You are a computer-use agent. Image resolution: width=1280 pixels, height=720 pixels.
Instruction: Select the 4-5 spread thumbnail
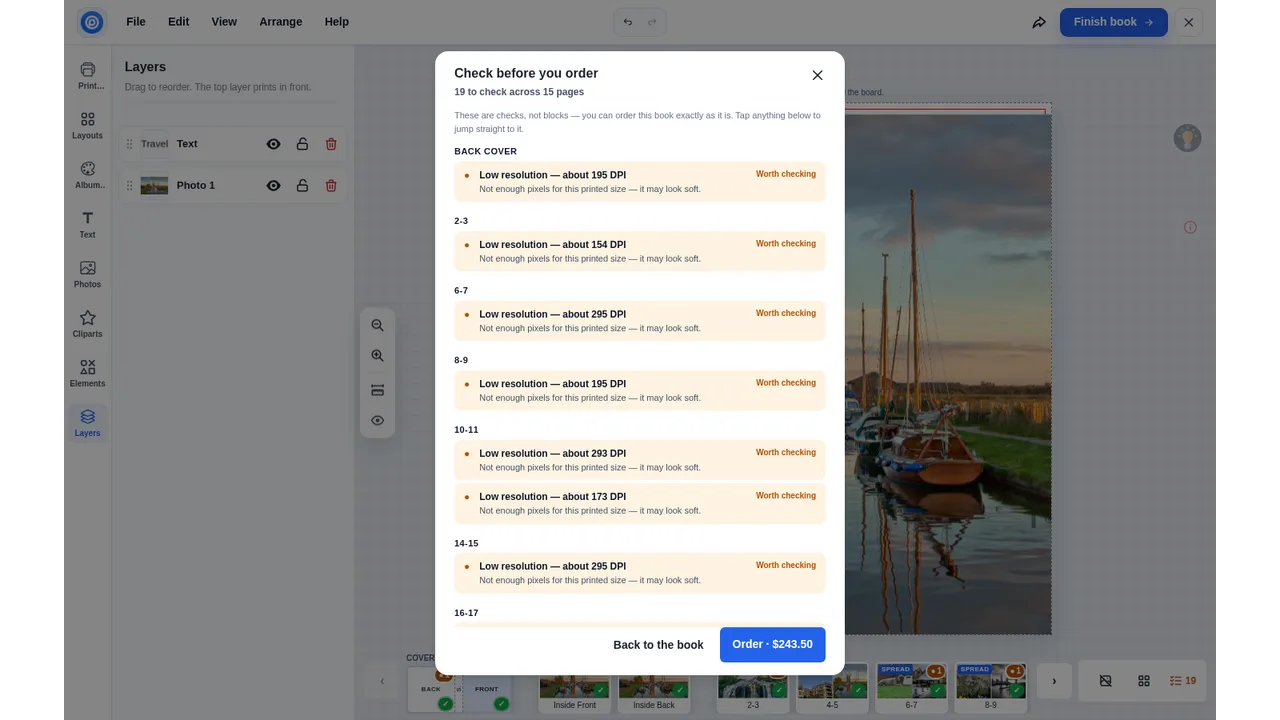[x=832, y=689]
